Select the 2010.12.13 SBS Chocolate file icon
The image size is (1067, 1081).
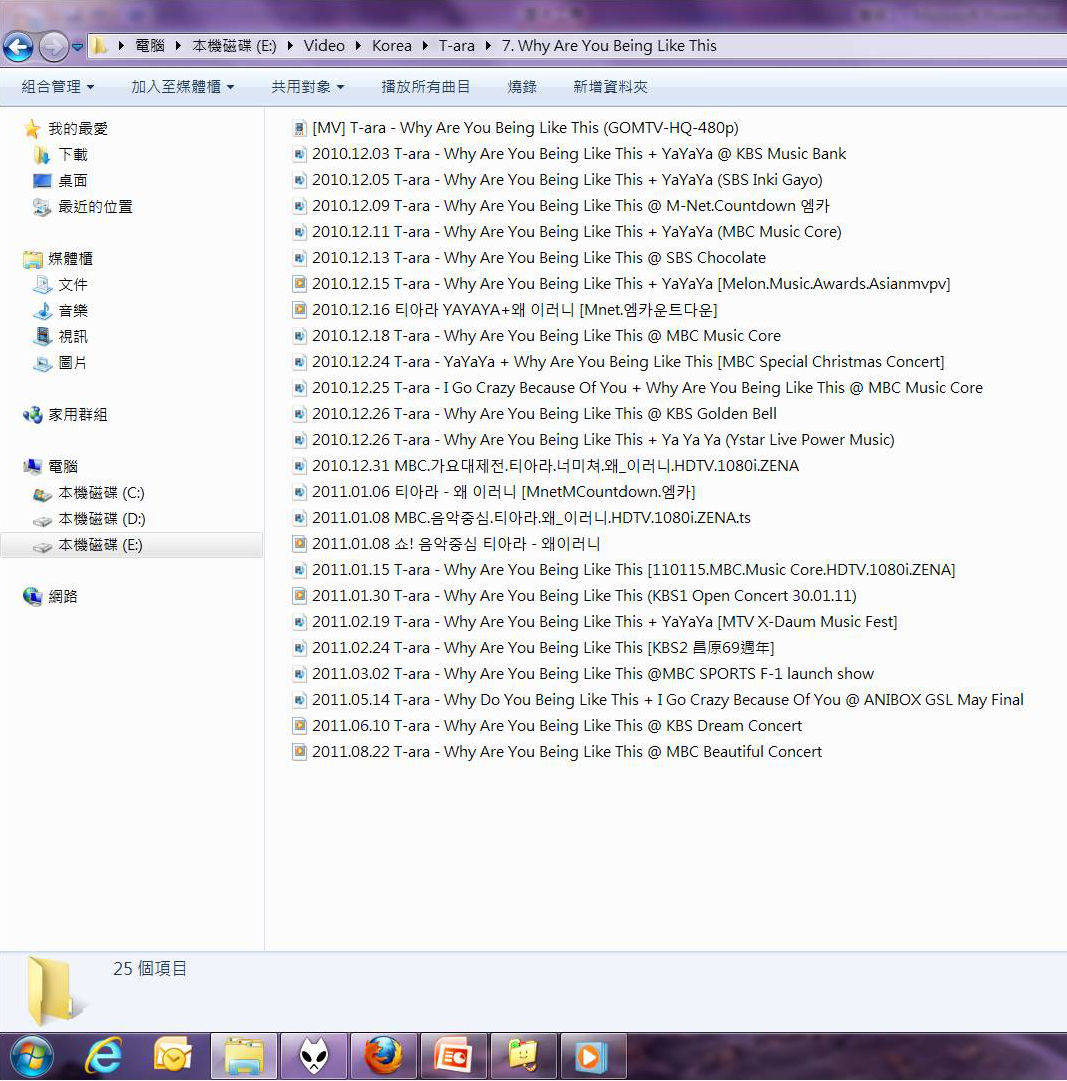(x=299, y=258)
